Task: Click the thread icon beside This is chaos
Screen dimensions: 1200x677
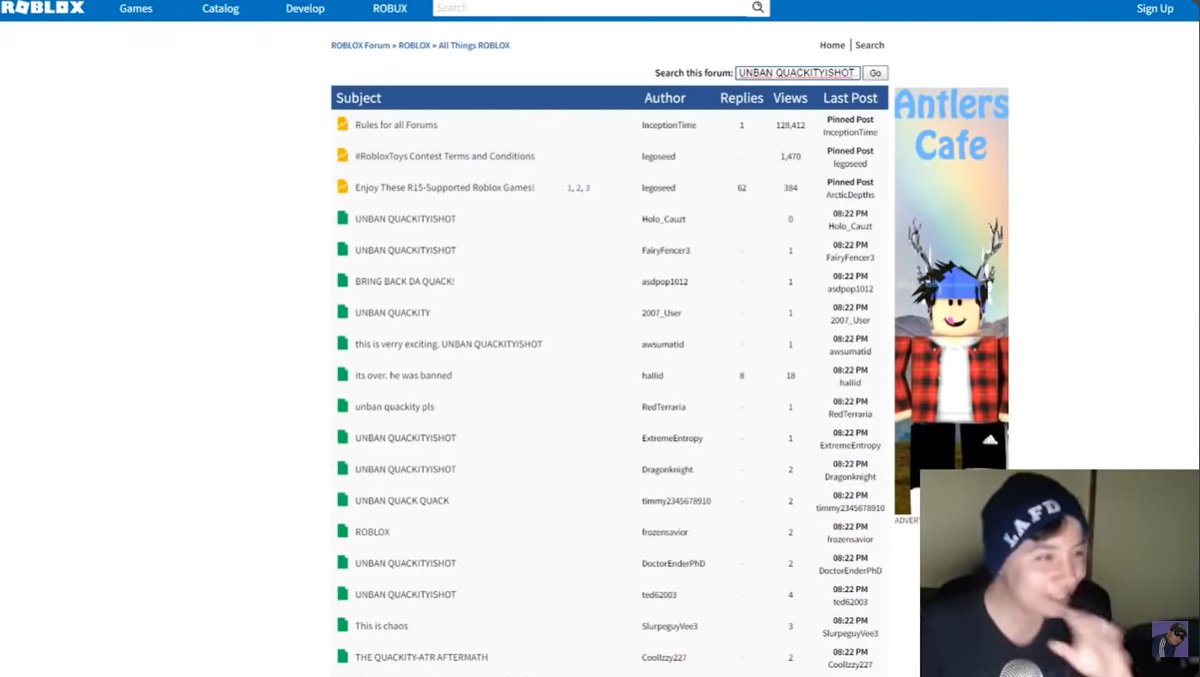Action: click(x=343, y=625)
